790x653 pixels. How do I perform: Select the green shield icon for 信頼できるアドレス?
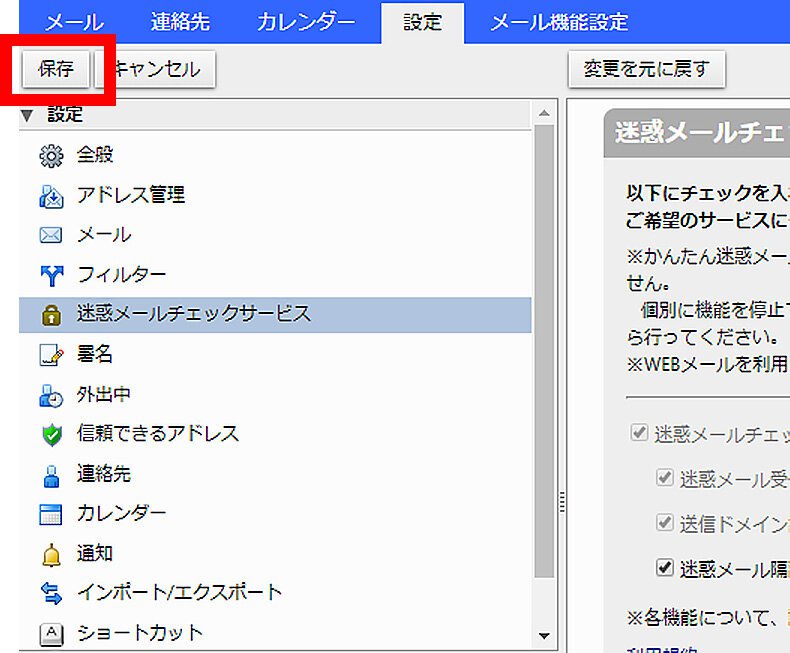(x=50, y=434)
